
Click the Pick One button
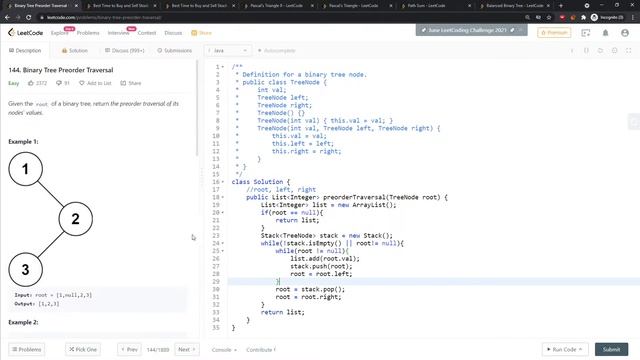point(83,349)
